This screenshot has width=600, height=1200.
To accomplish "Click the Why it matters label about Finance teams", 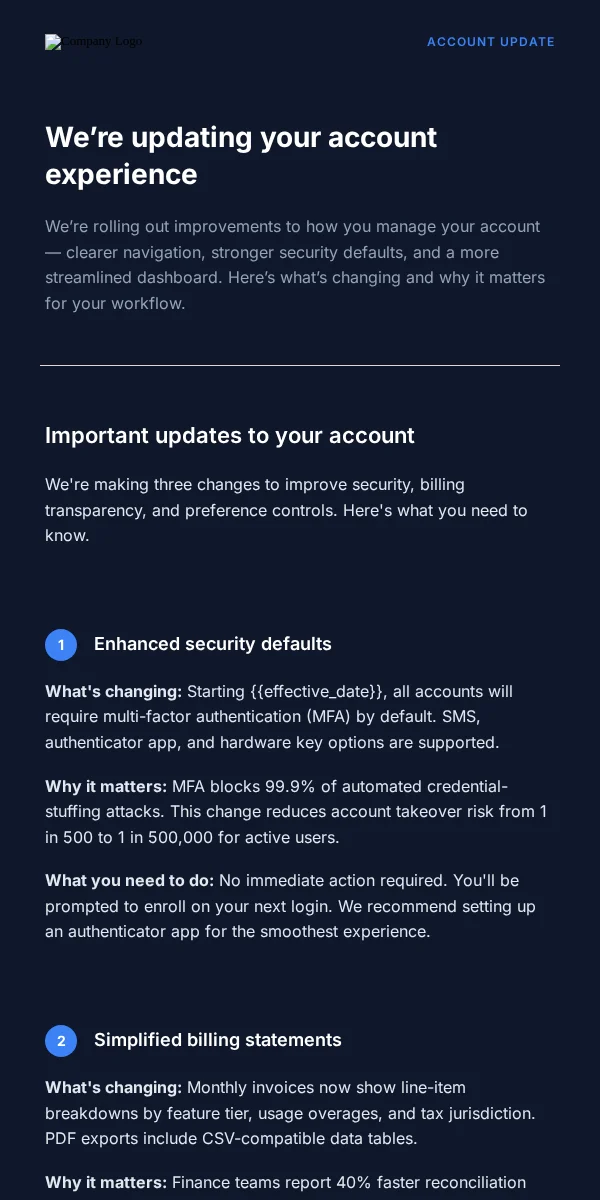I will pos(106,1183).
